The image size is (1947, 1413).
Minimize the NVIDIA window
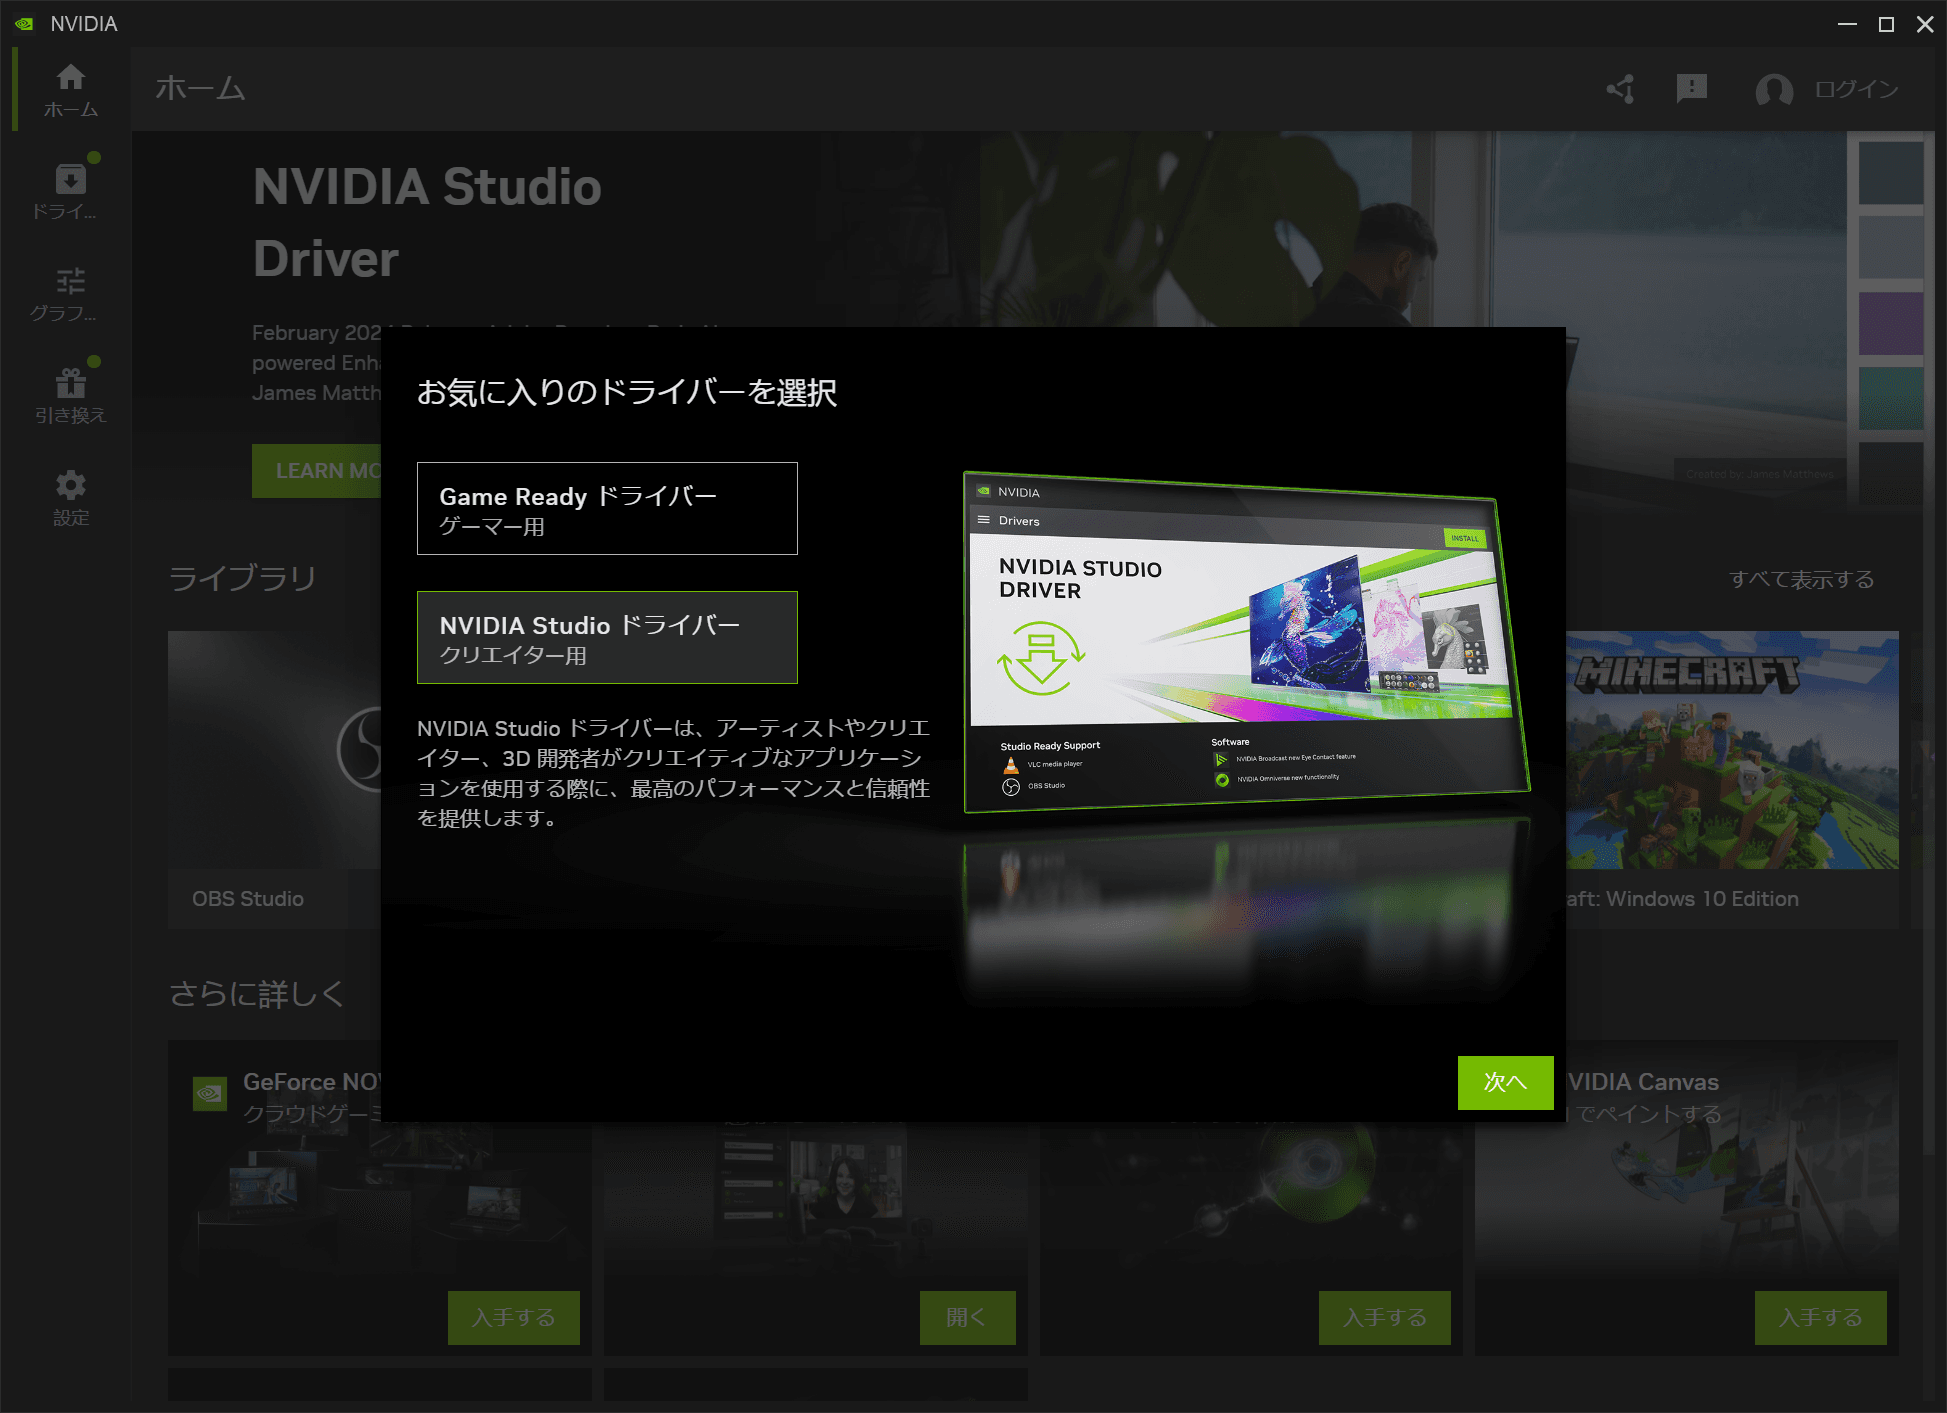coord(1847,24)
